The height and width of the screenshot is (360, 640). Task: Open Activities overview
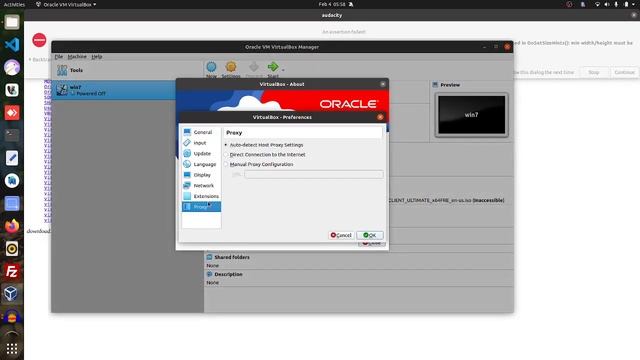pos(14,4)
